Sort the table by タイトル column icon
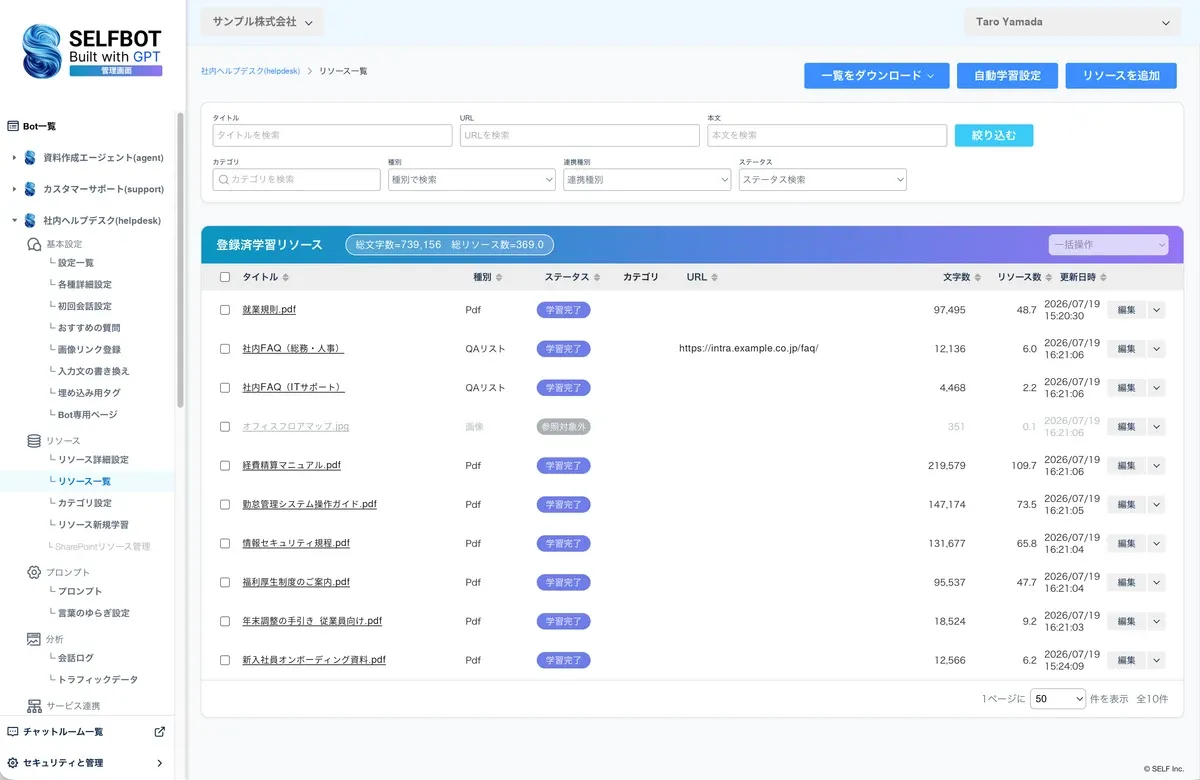Screen dimensions: 1200x780 point(286,278)
